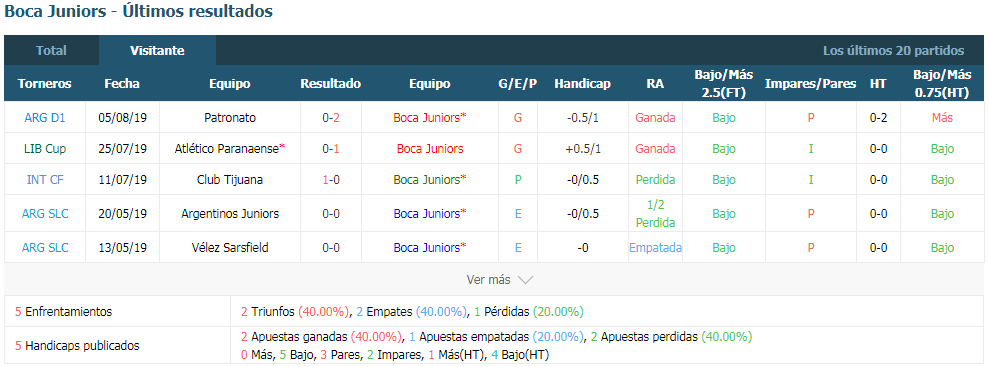Click the Los últimos 20 partidos label
Viewport: 989px width, 367px height.
tap(893, 50)
